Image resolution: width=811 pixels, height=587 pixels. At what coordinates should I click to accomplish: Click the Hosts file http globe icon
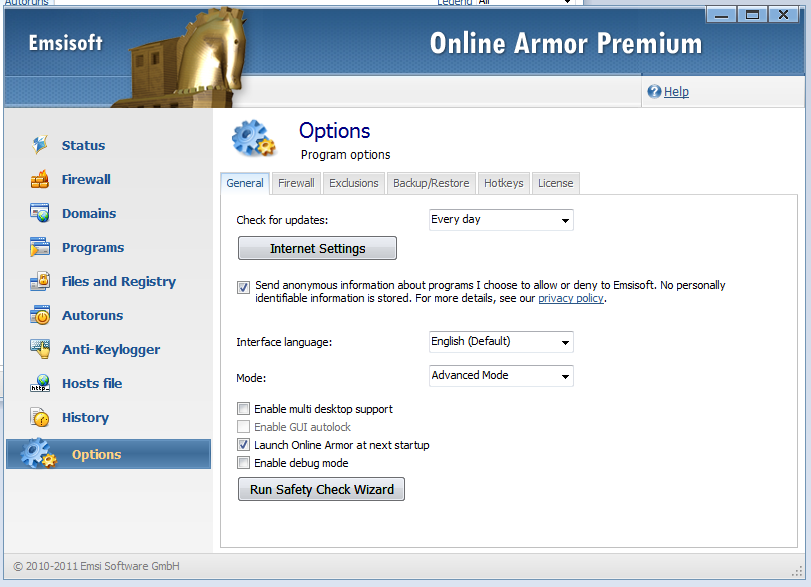tap(40, 383)
